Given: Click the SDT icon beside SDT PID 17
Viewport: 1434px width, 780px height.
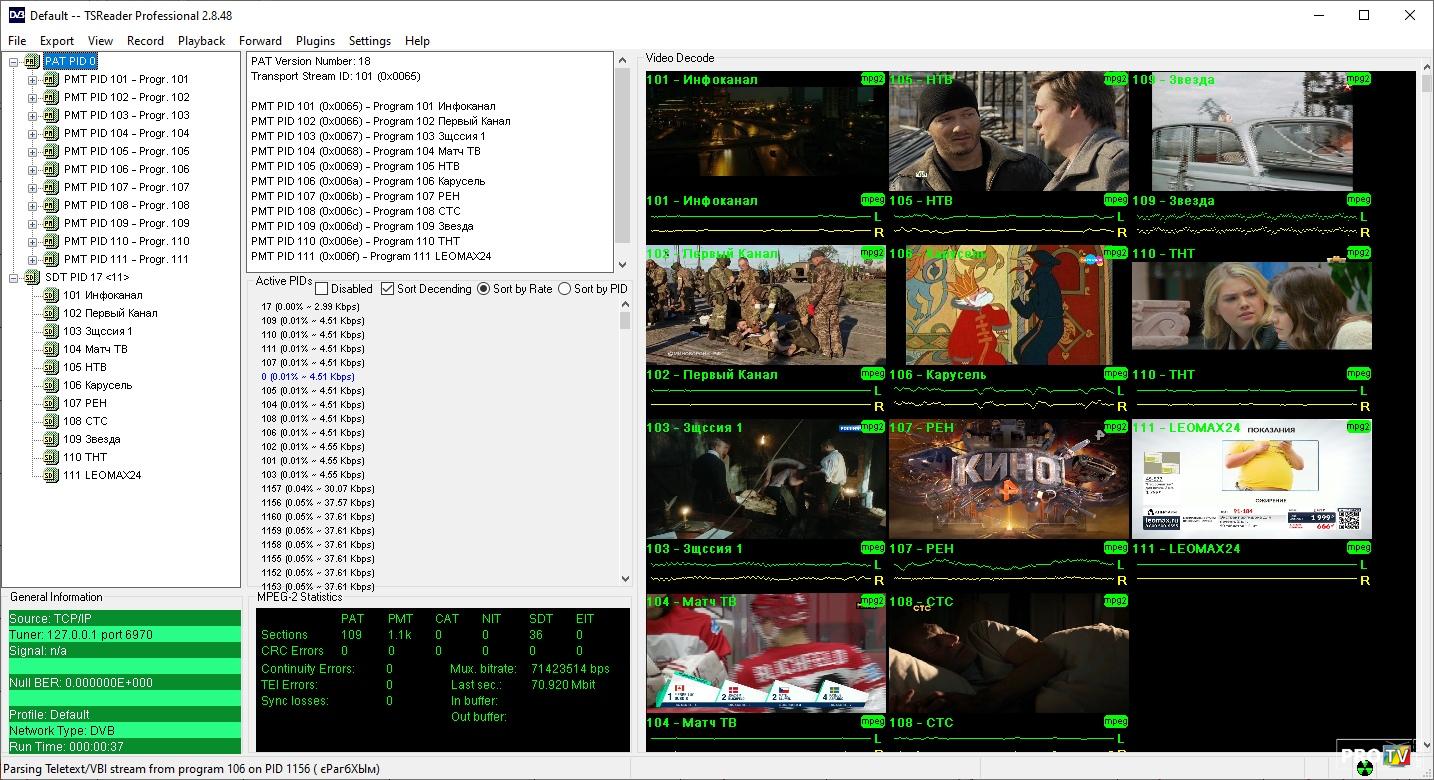Looking at the screenshot, I should point(32,277).
